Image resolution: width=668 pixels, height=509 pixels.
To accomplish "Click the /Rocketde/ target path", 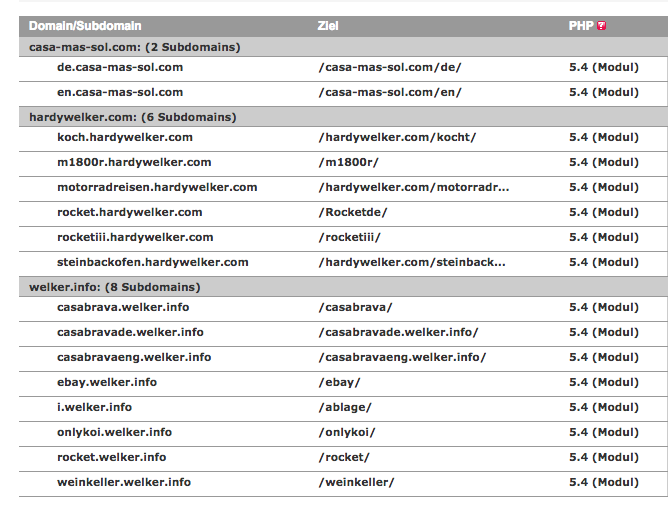I will pos(353,212).
